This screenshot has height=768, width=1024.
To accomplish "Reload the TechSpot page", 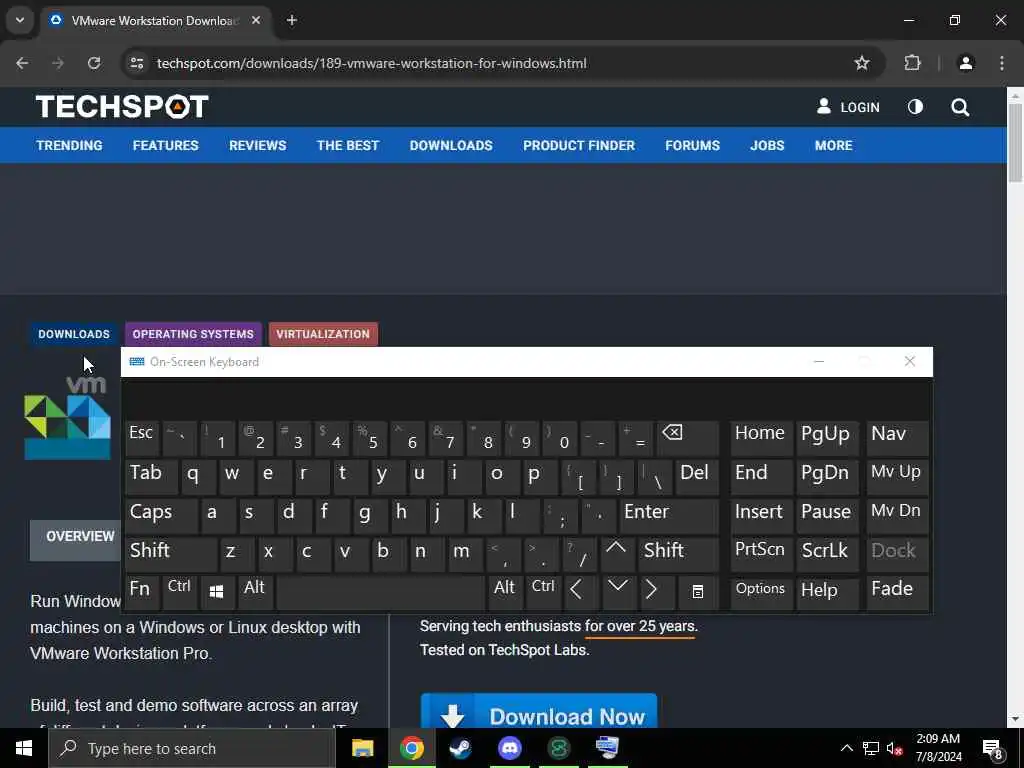I will click(94, 63).
